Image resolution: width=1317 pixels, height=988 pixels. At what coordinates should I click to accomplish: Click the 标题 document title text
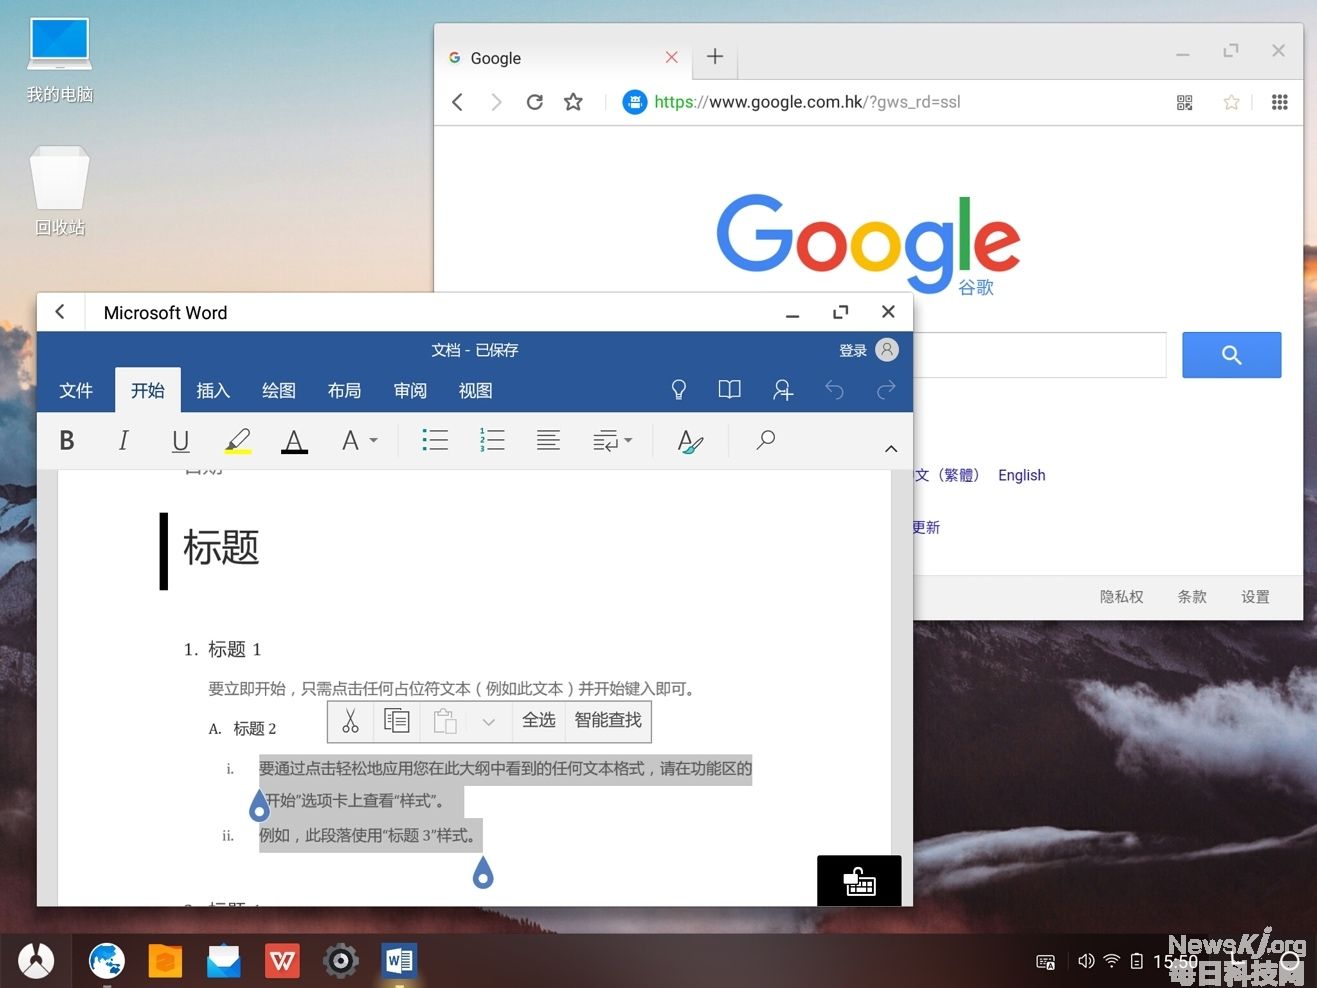221,548
